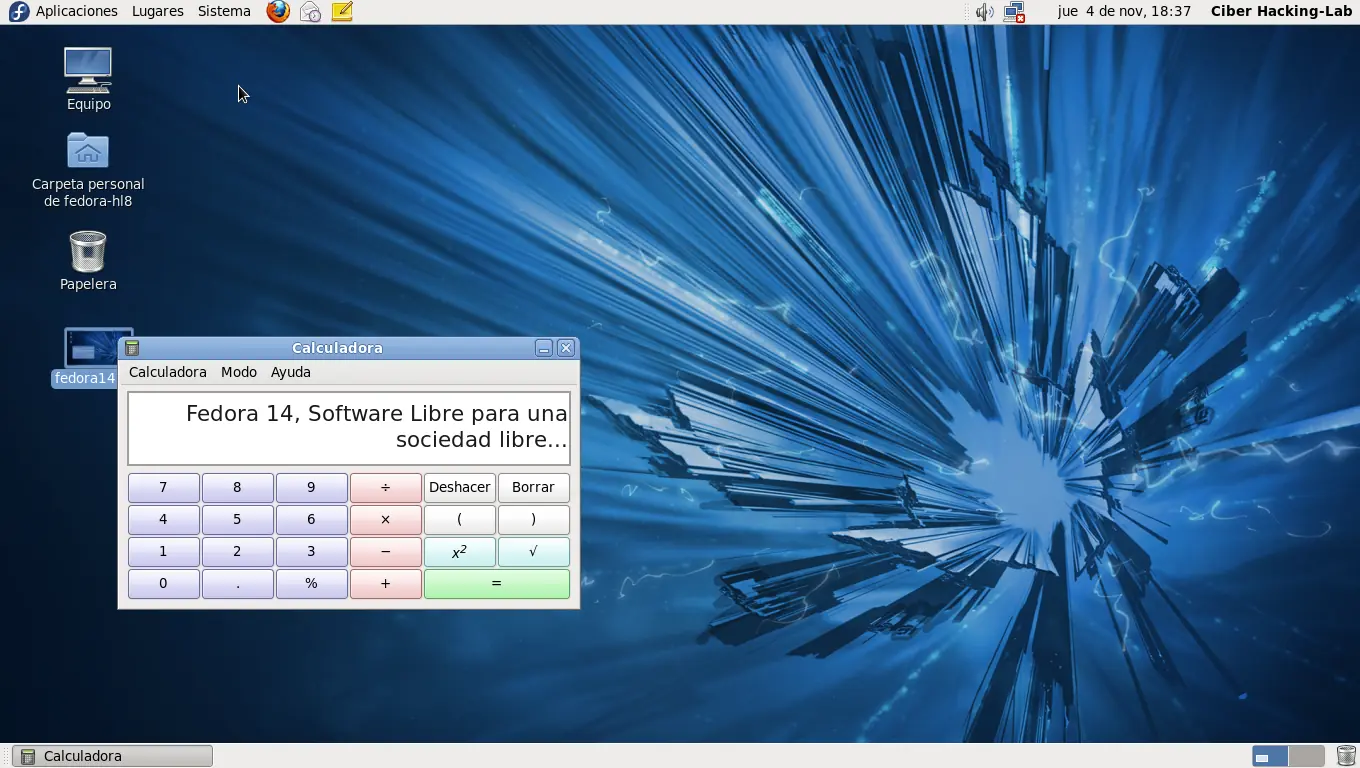Click the square root button

(534, 552)
